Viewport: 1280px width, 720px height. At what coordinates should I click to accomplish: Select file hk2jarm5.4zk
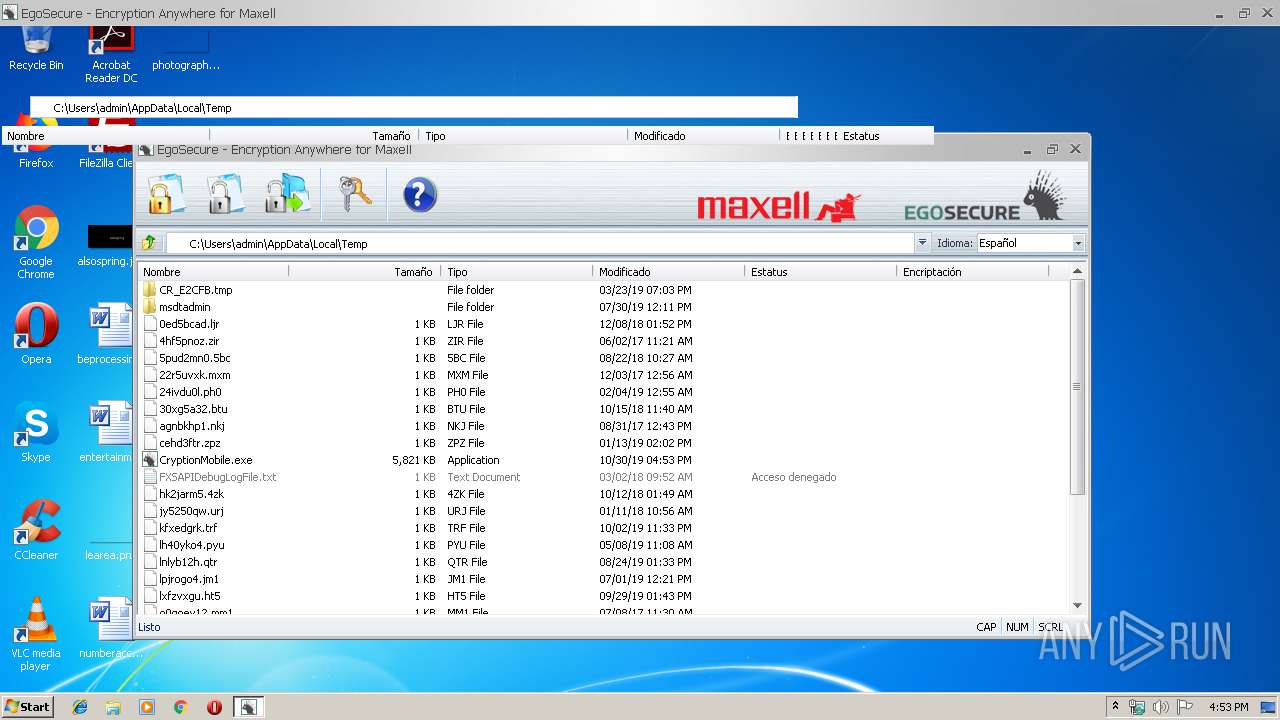click(192, 494)
